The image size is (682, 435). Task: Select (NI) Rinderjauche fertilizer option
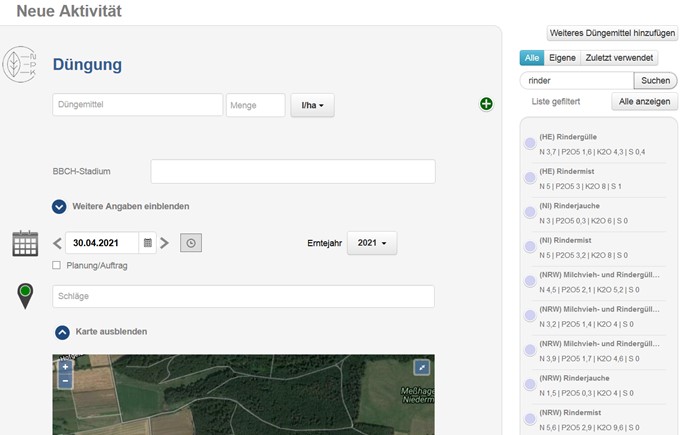[530, 213]
